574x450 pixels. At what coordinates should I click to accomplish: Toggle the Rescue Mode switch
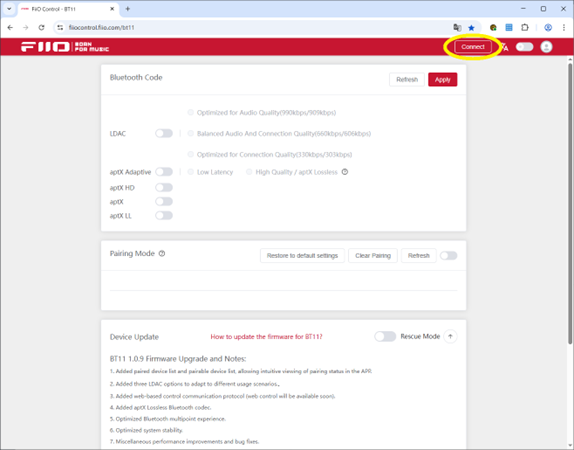click(385, 336)
